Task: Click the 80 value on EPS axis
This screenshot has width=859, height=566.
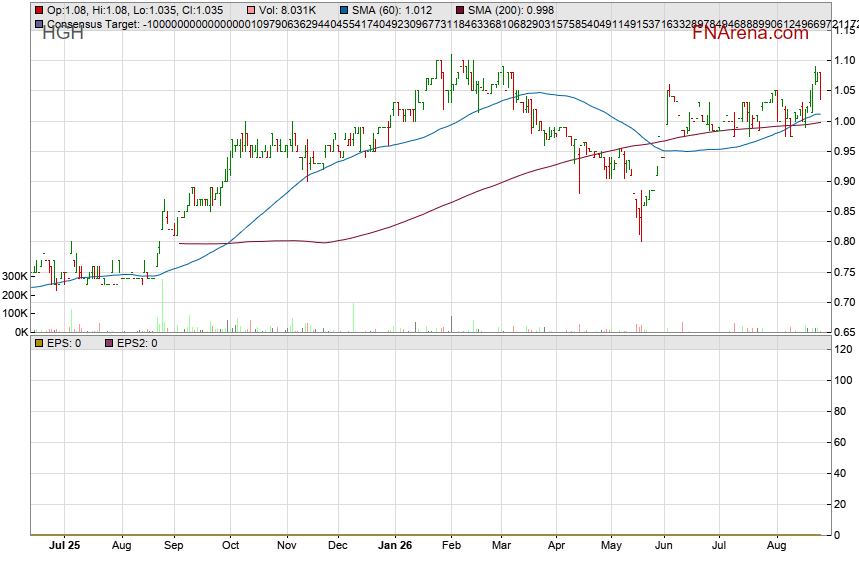Action: pos(841,411)
